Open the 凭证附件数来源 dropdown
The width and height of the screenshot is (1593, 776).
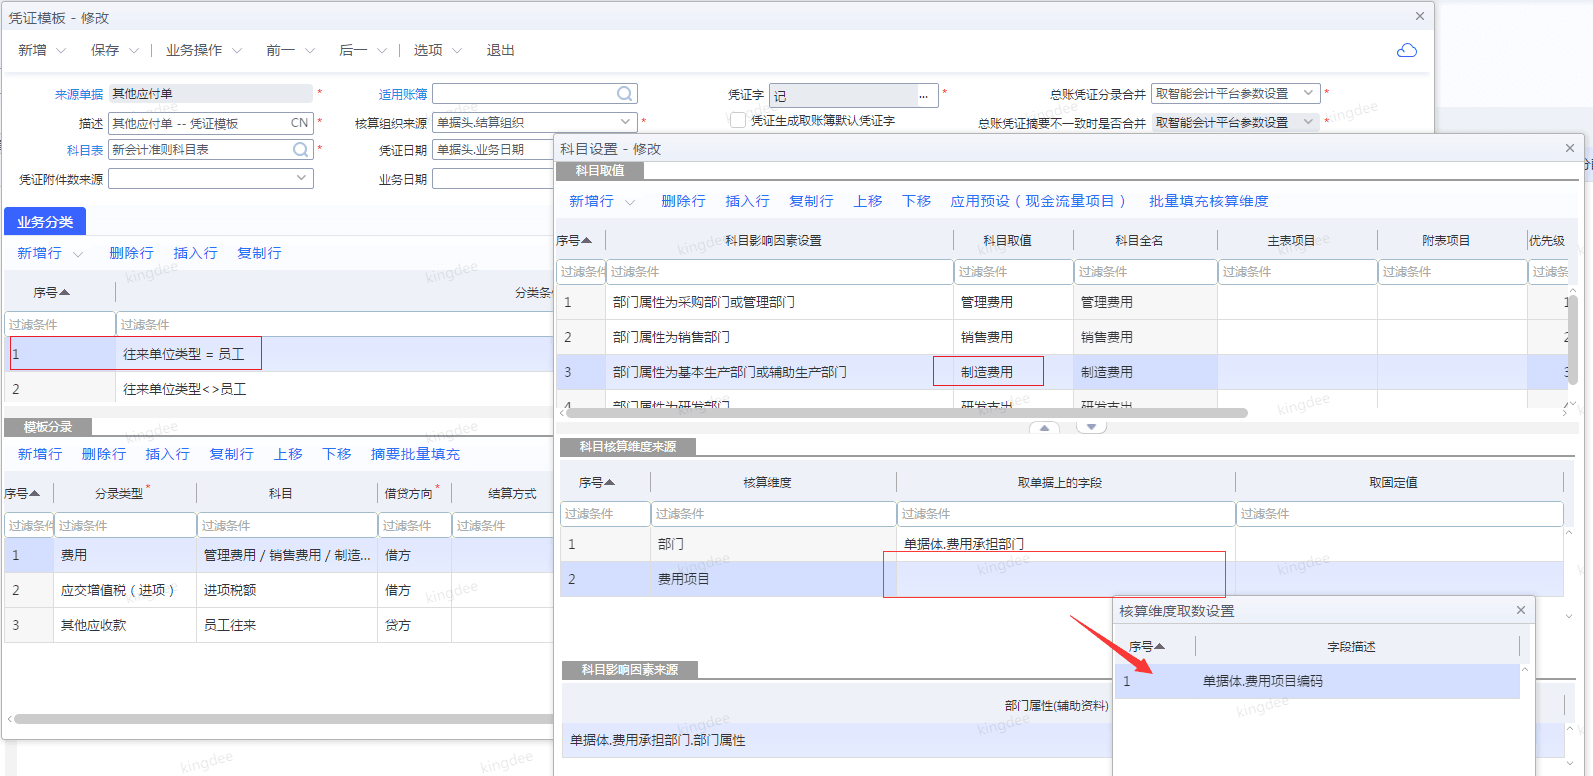tap(301, 178)
